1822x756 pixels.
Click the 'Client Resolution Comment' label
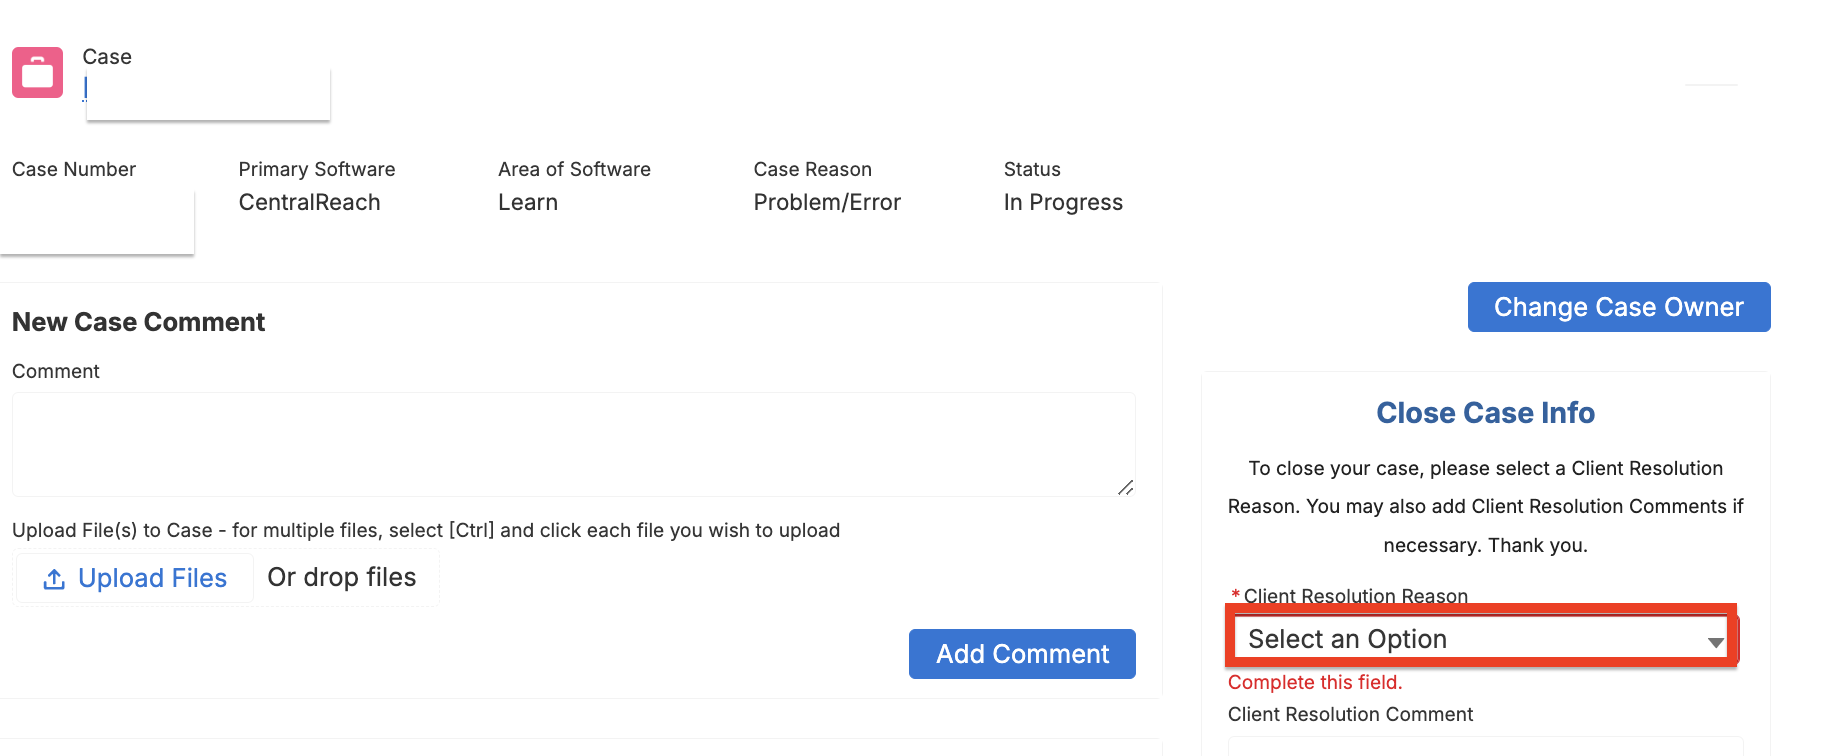tap(1350, 714)
